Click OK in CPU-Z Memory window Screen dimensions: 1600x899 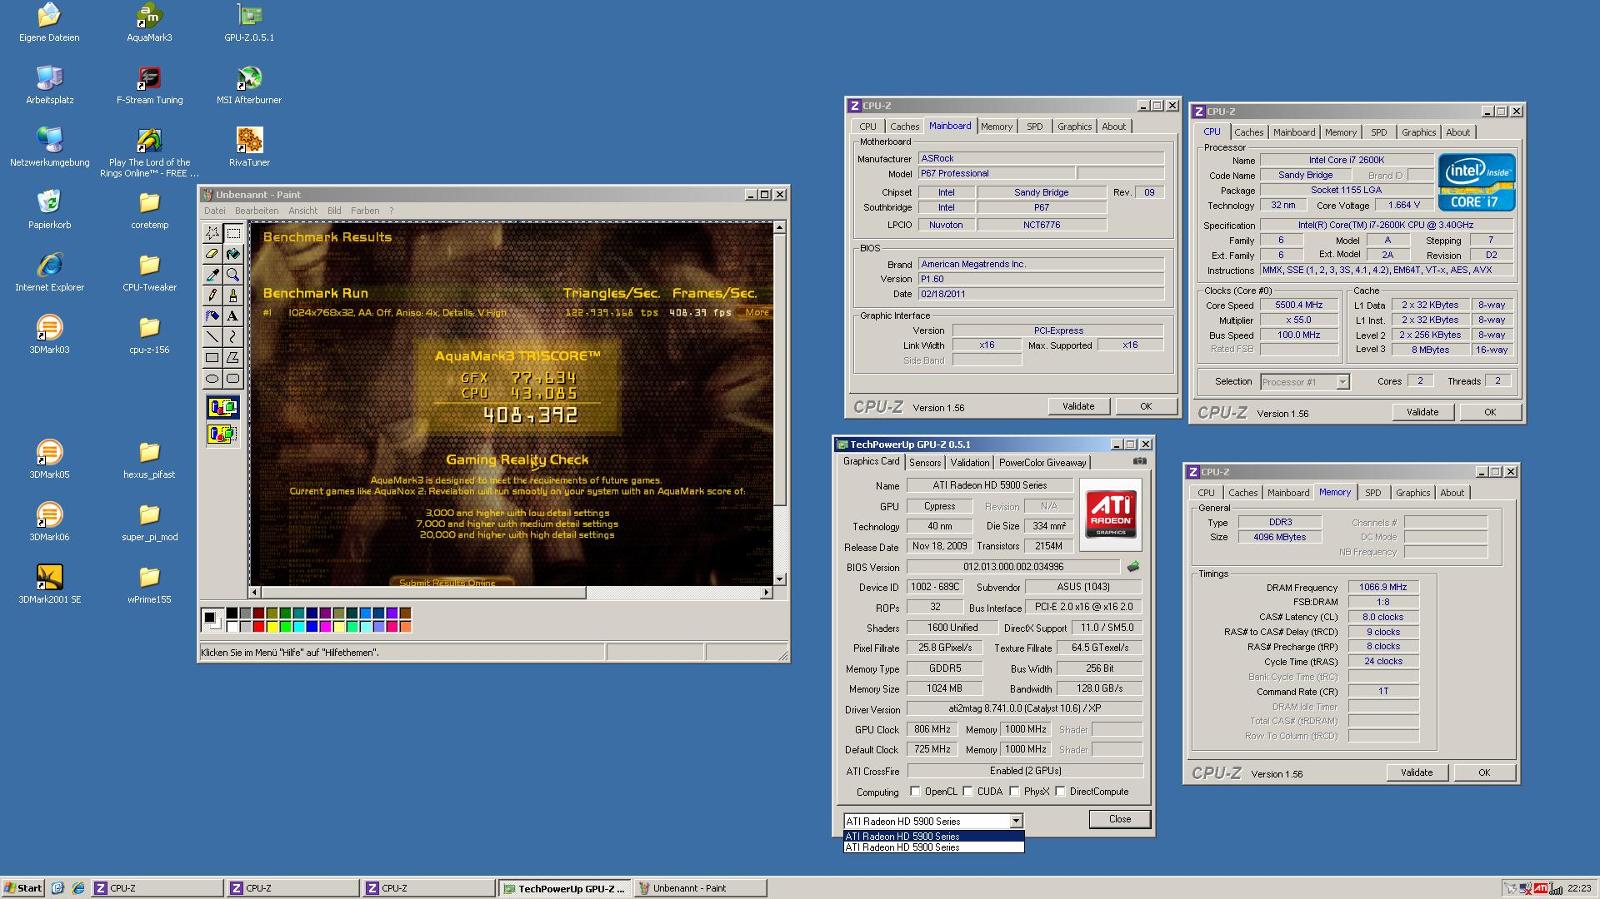pyautogui.click(x=1484, y=772)
